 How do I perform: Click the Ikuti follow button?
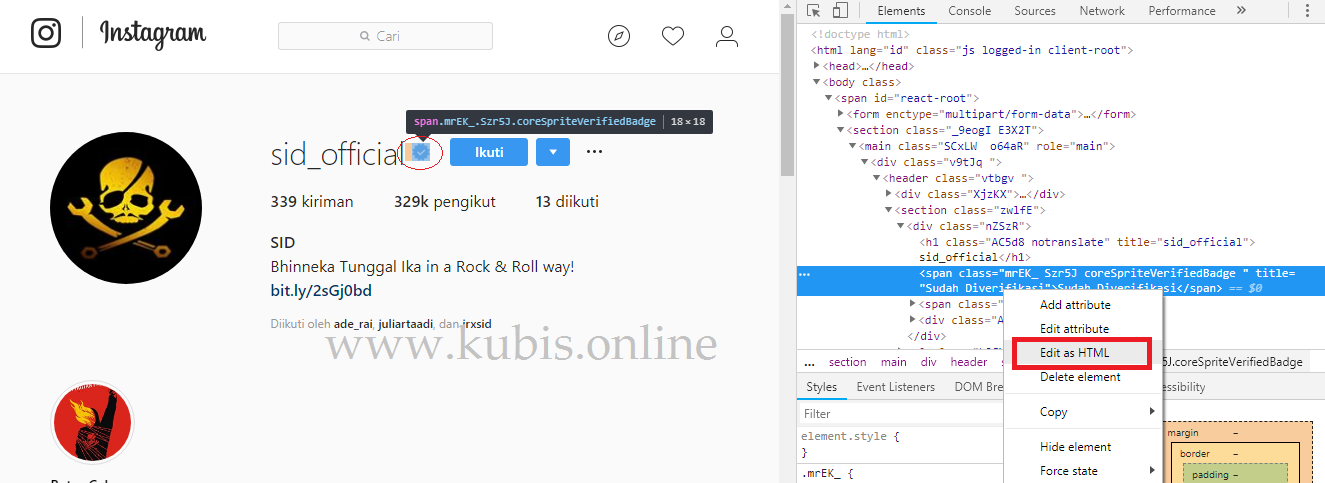pos(488,152)
